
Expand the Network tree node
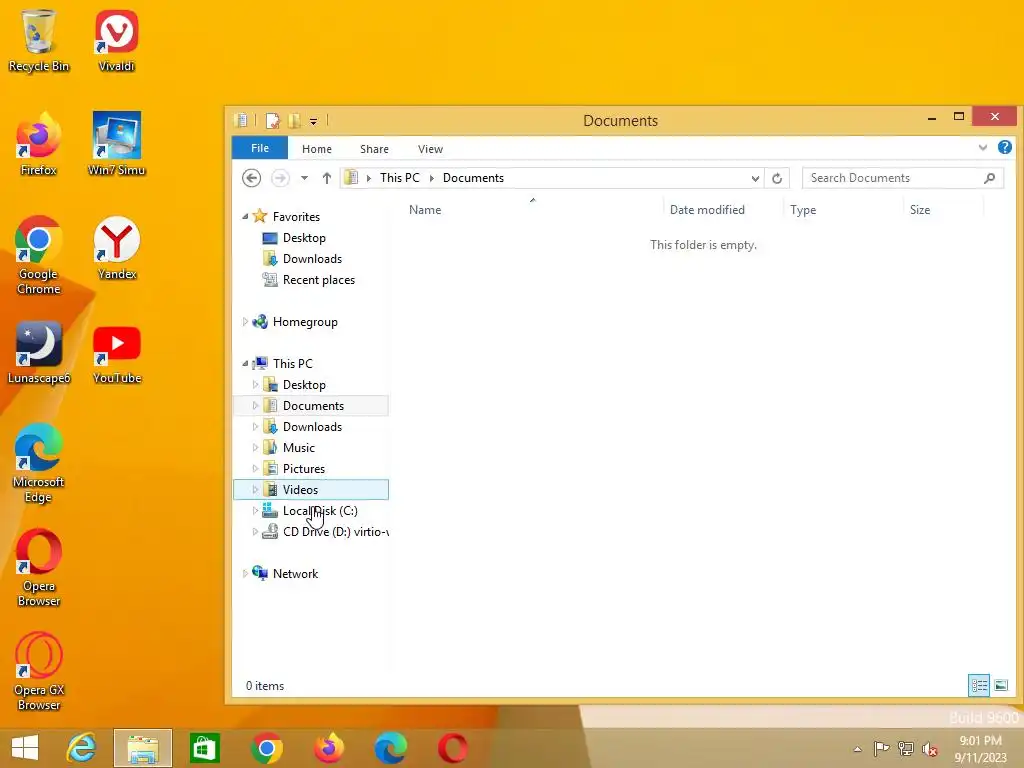tap(245, 573)
